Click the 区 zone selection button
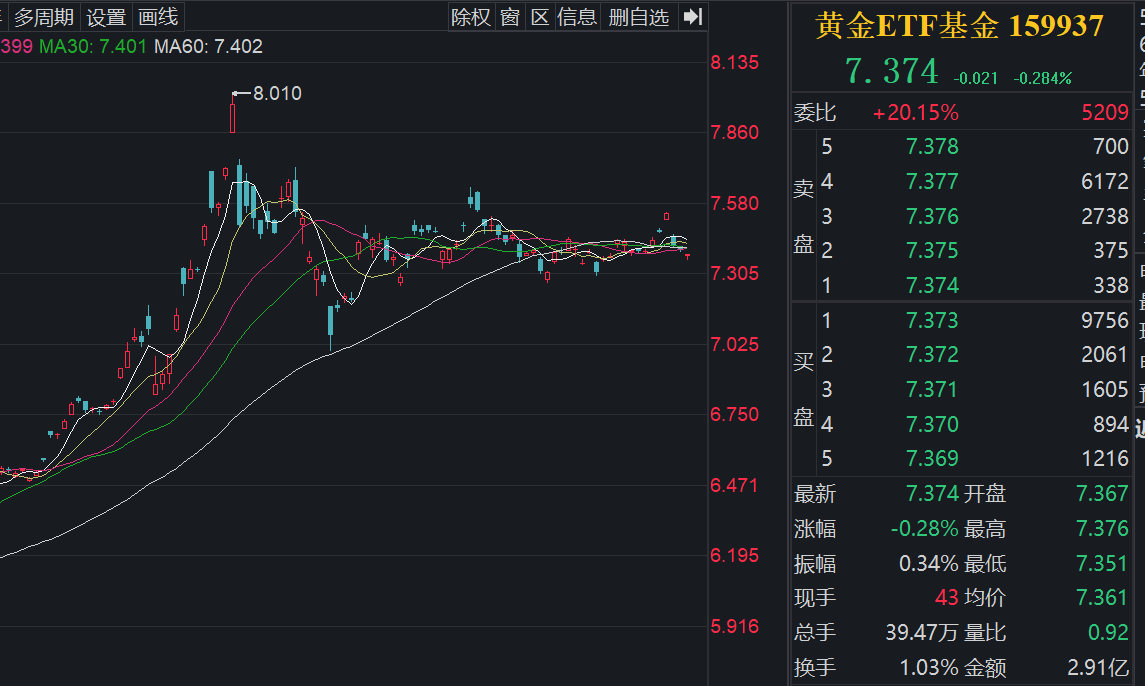Viewport: 1145px width, 686px height. point(540,16)
